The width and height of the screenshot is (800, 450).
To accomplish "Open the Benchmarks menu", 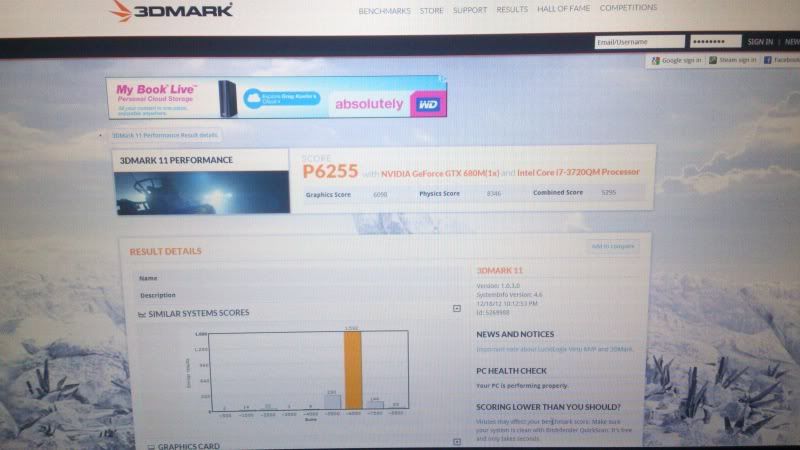I will tap(384, 11).
